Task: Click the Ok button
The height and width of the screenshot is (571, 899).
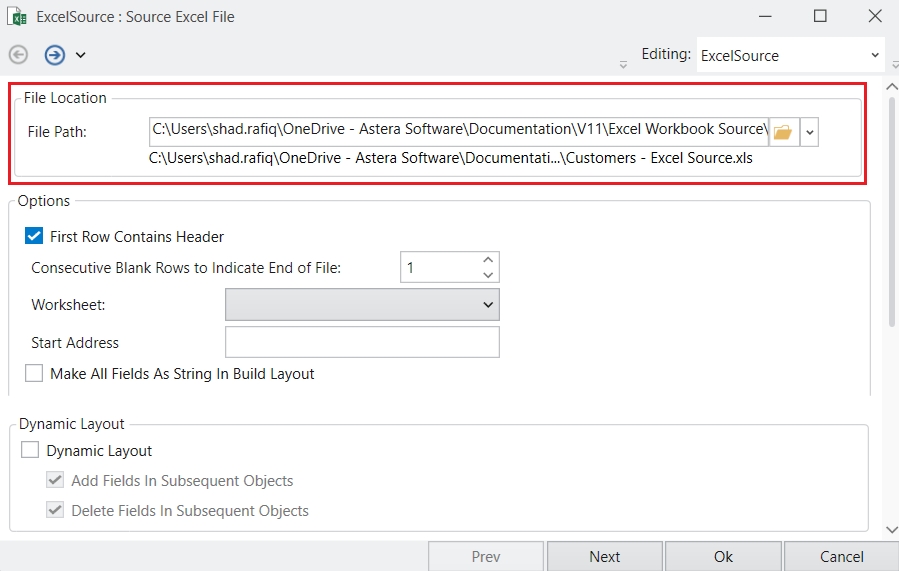Action: point(723,556)
